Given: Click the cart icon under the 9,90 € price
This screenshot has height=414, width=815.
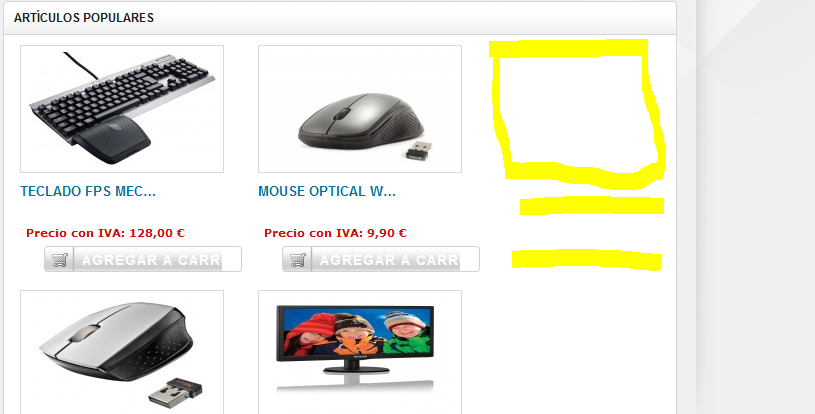Looking at the screenshot, I should coord(297,259).
